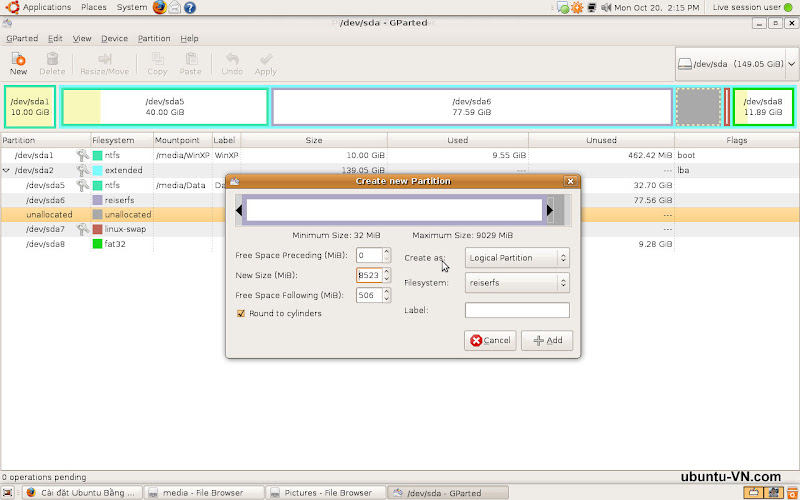This screenshot has height=500, width=800.
Task: Select the /dev/sda6 block in disk map
Action: point(471,107)
